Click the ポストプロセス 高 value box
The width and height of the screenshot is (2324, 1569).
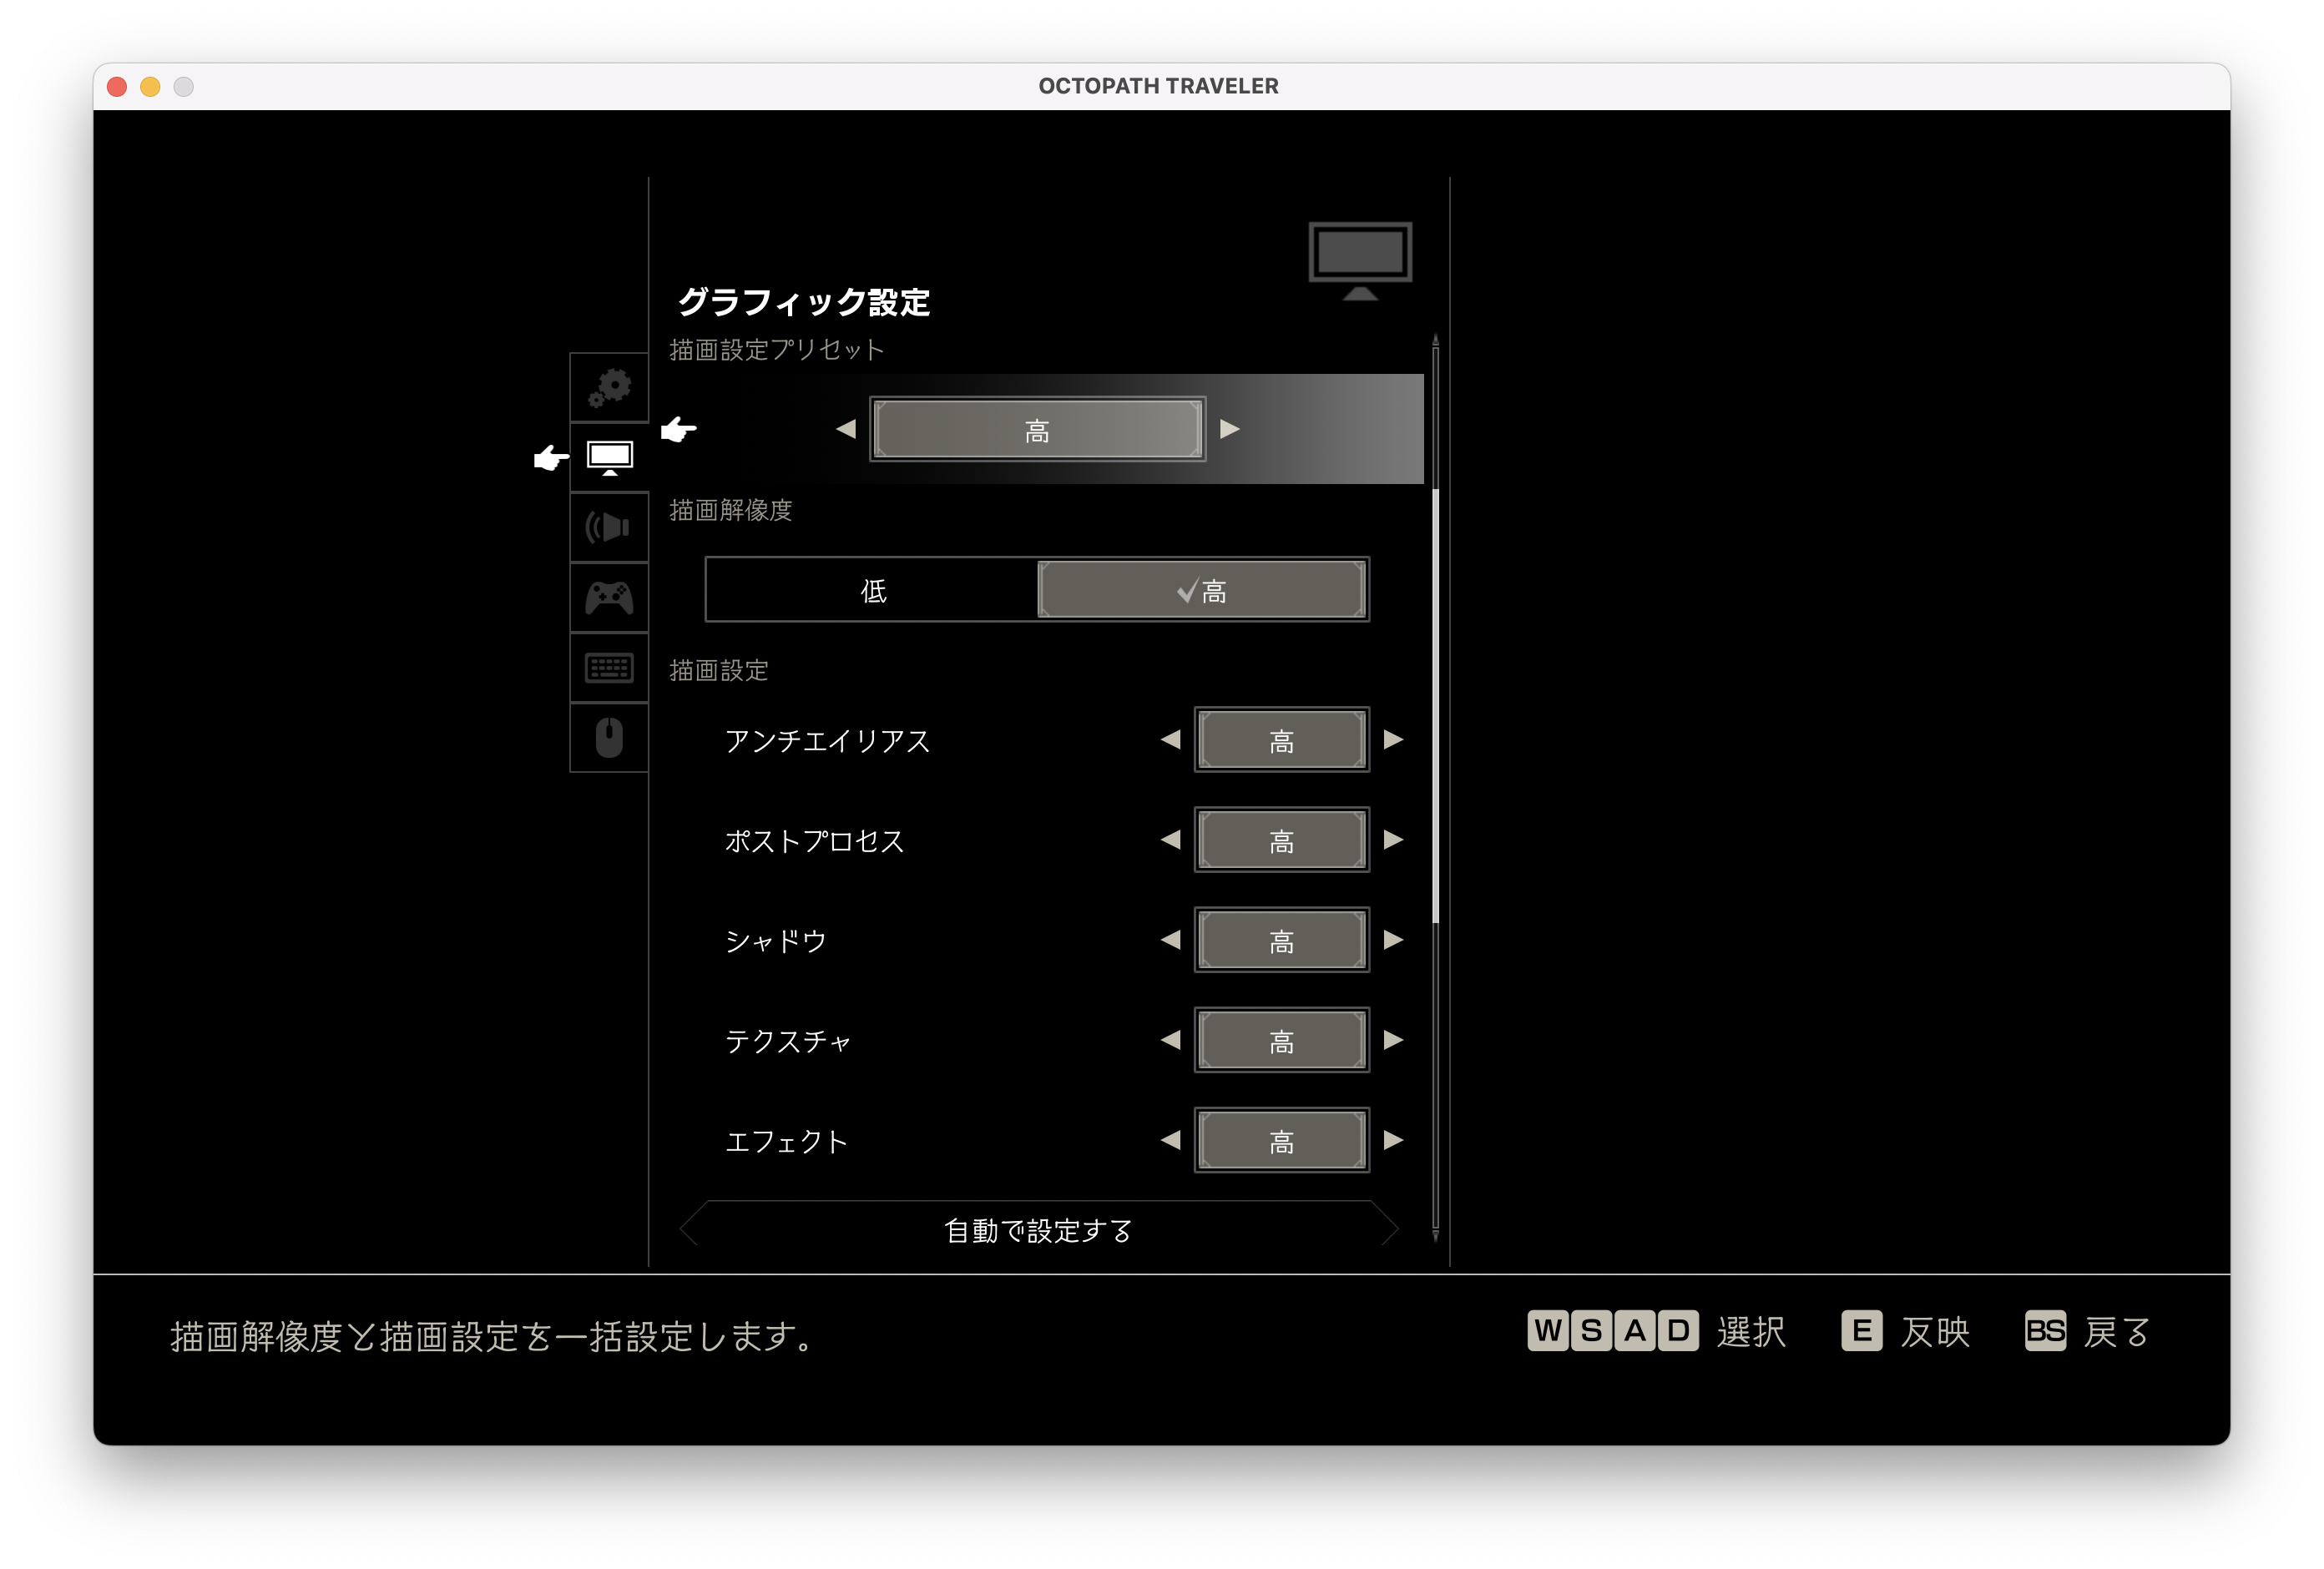pos(1281,840)
